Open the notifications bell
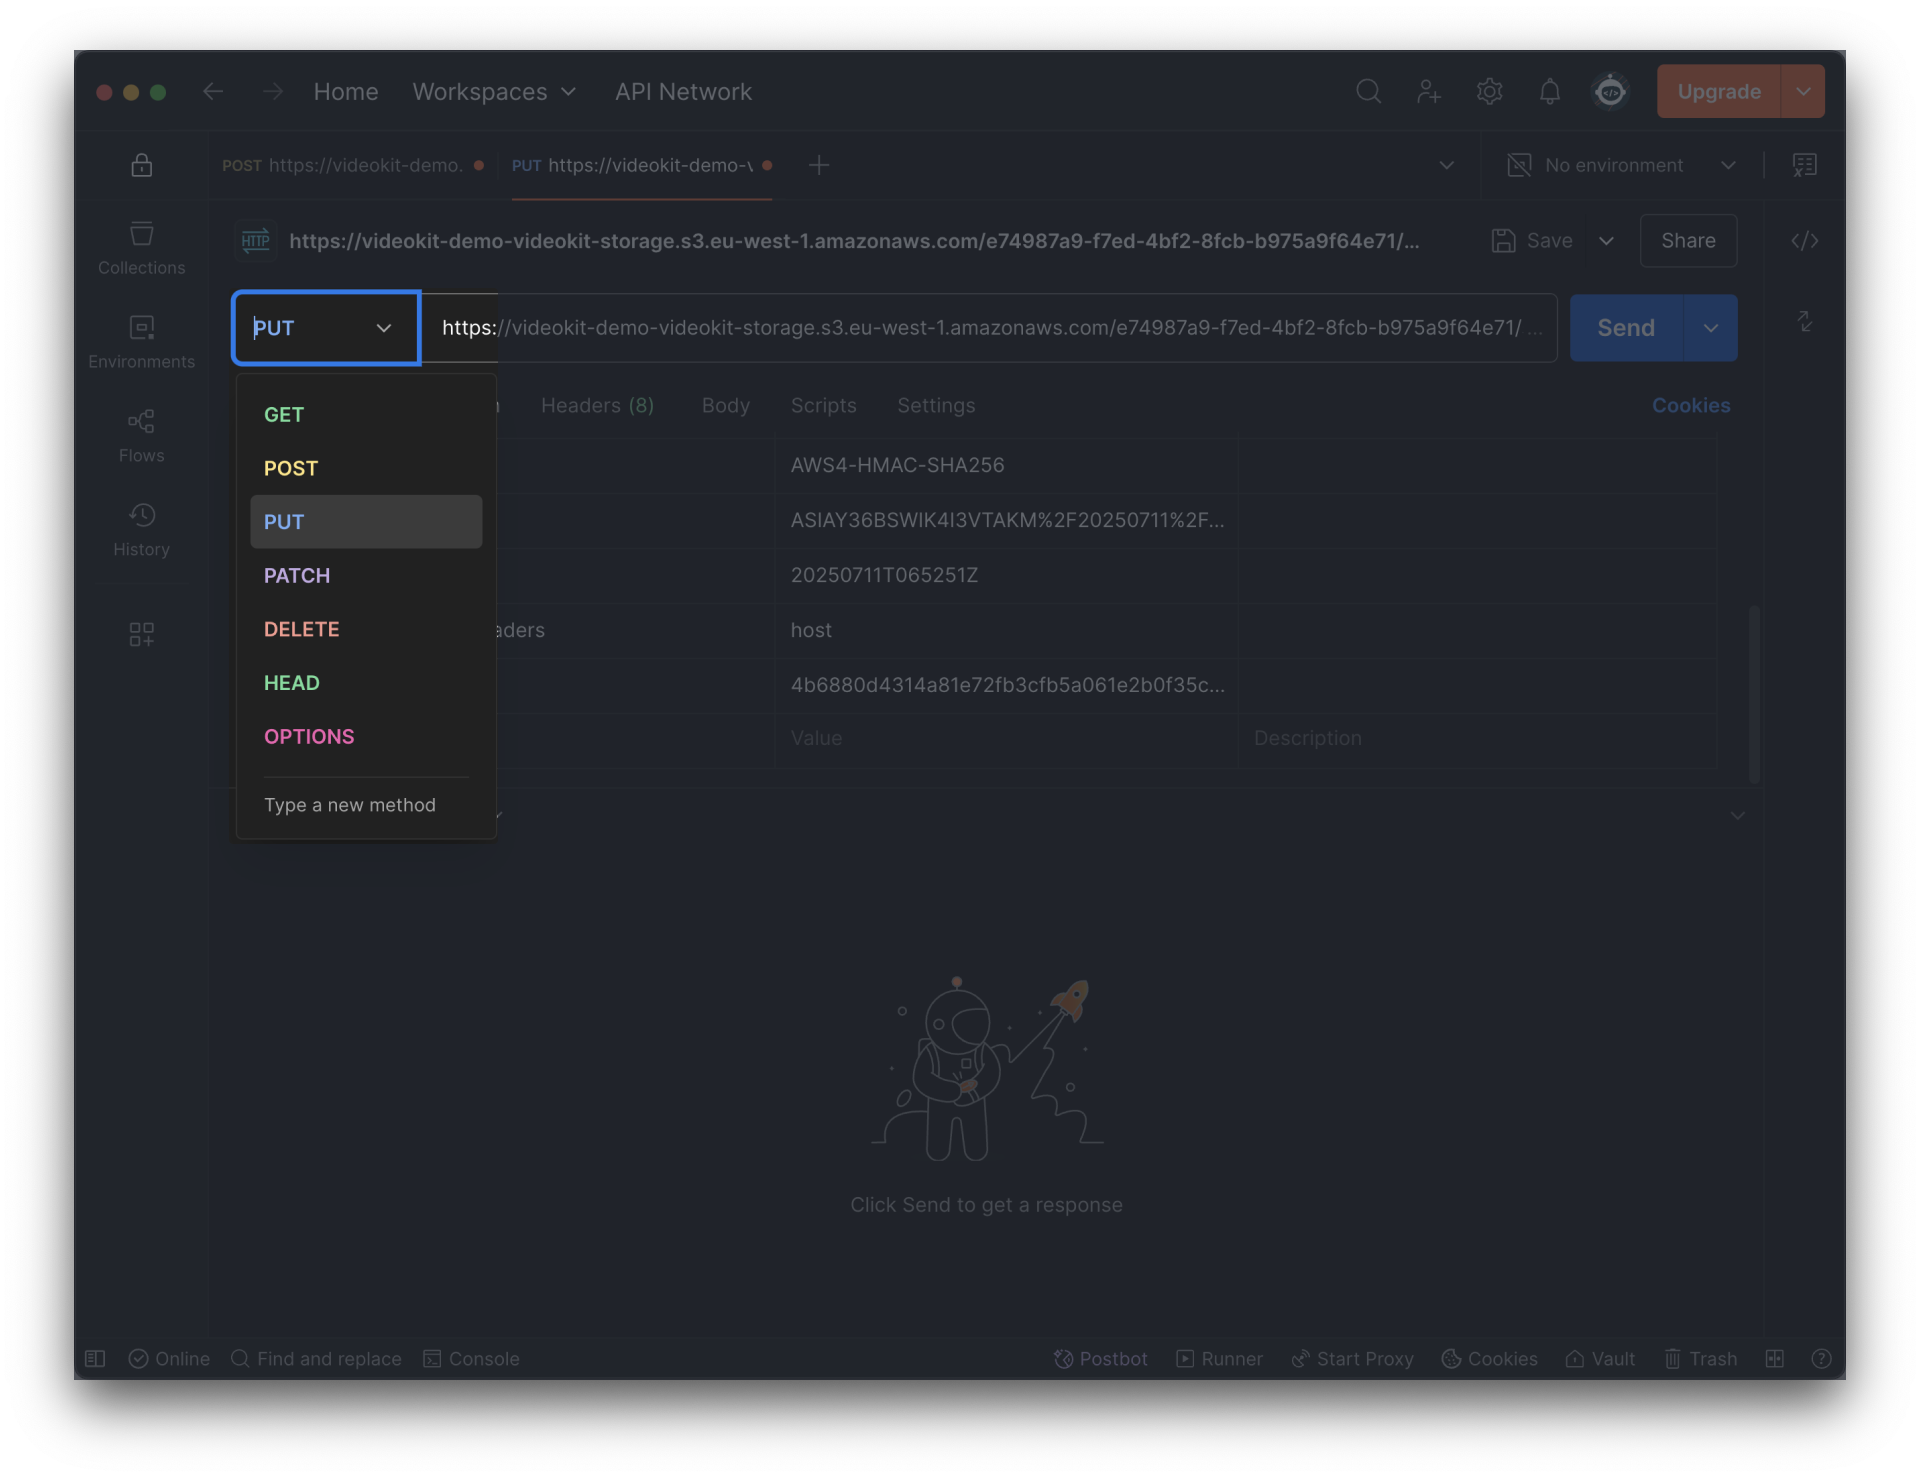 (x=1549, y=92)
